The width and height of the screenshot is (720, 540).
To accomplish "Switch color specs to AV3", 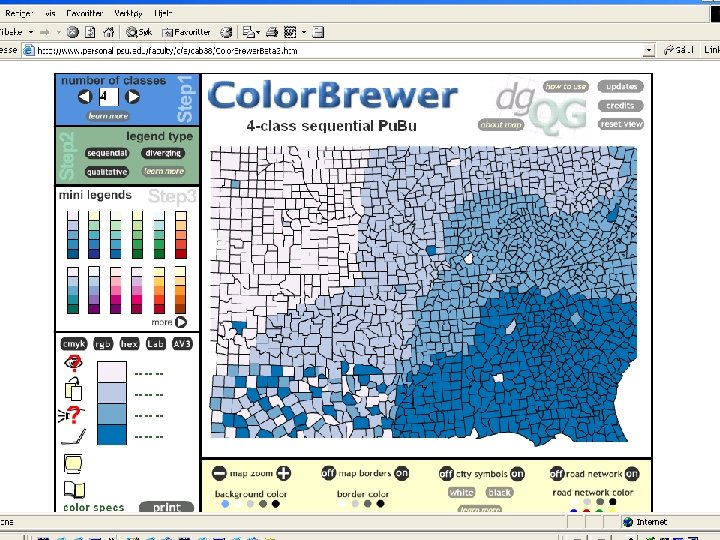I will point(182,344).
